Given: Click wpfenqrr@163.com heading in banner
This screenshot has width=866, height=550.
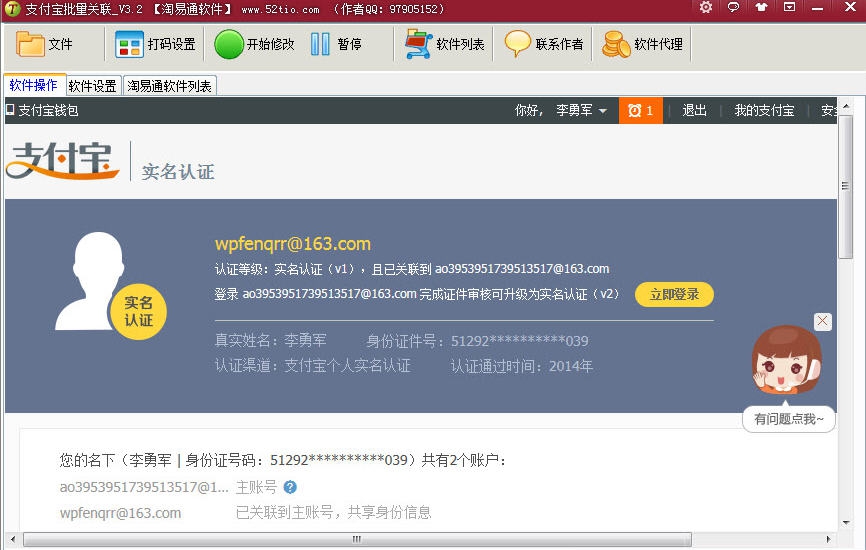Looking at the screenshot, I should (293, 244).
